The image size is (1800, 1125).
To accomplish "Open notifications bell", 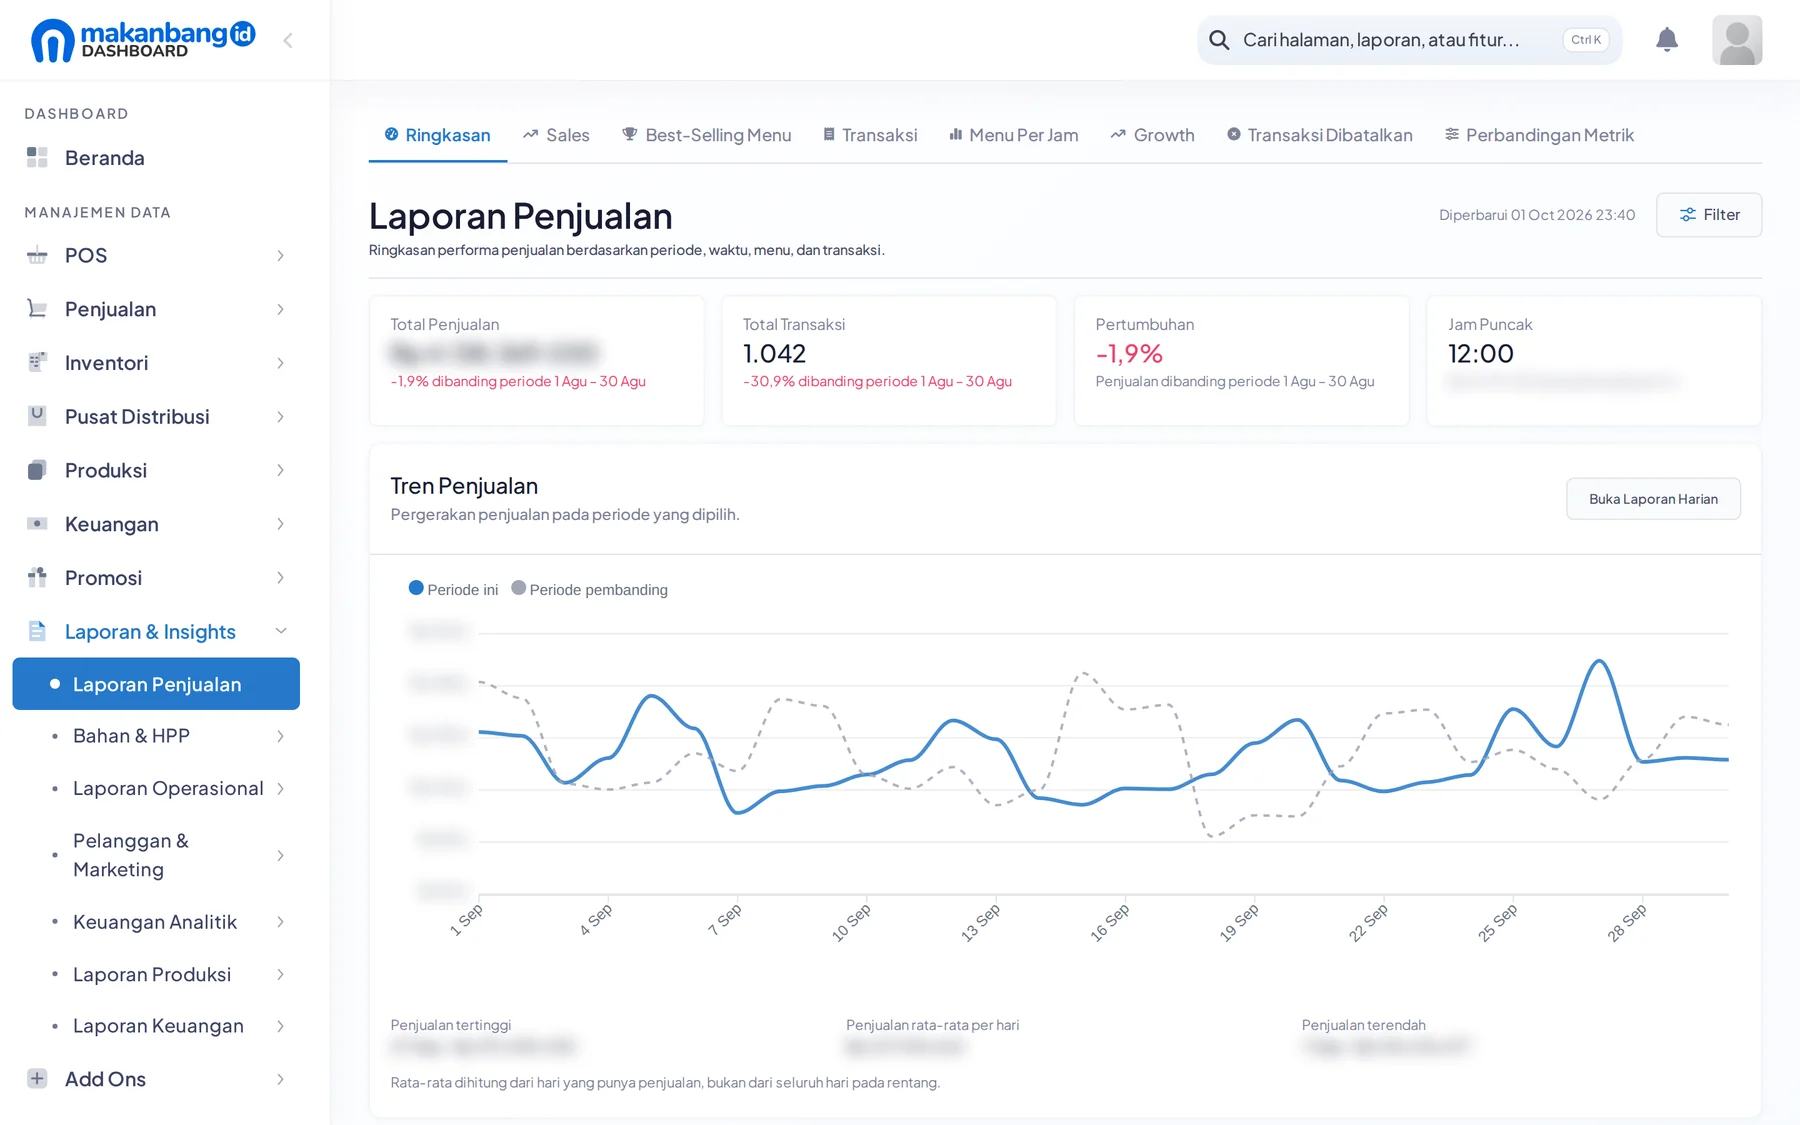I will click(1667, 40).
